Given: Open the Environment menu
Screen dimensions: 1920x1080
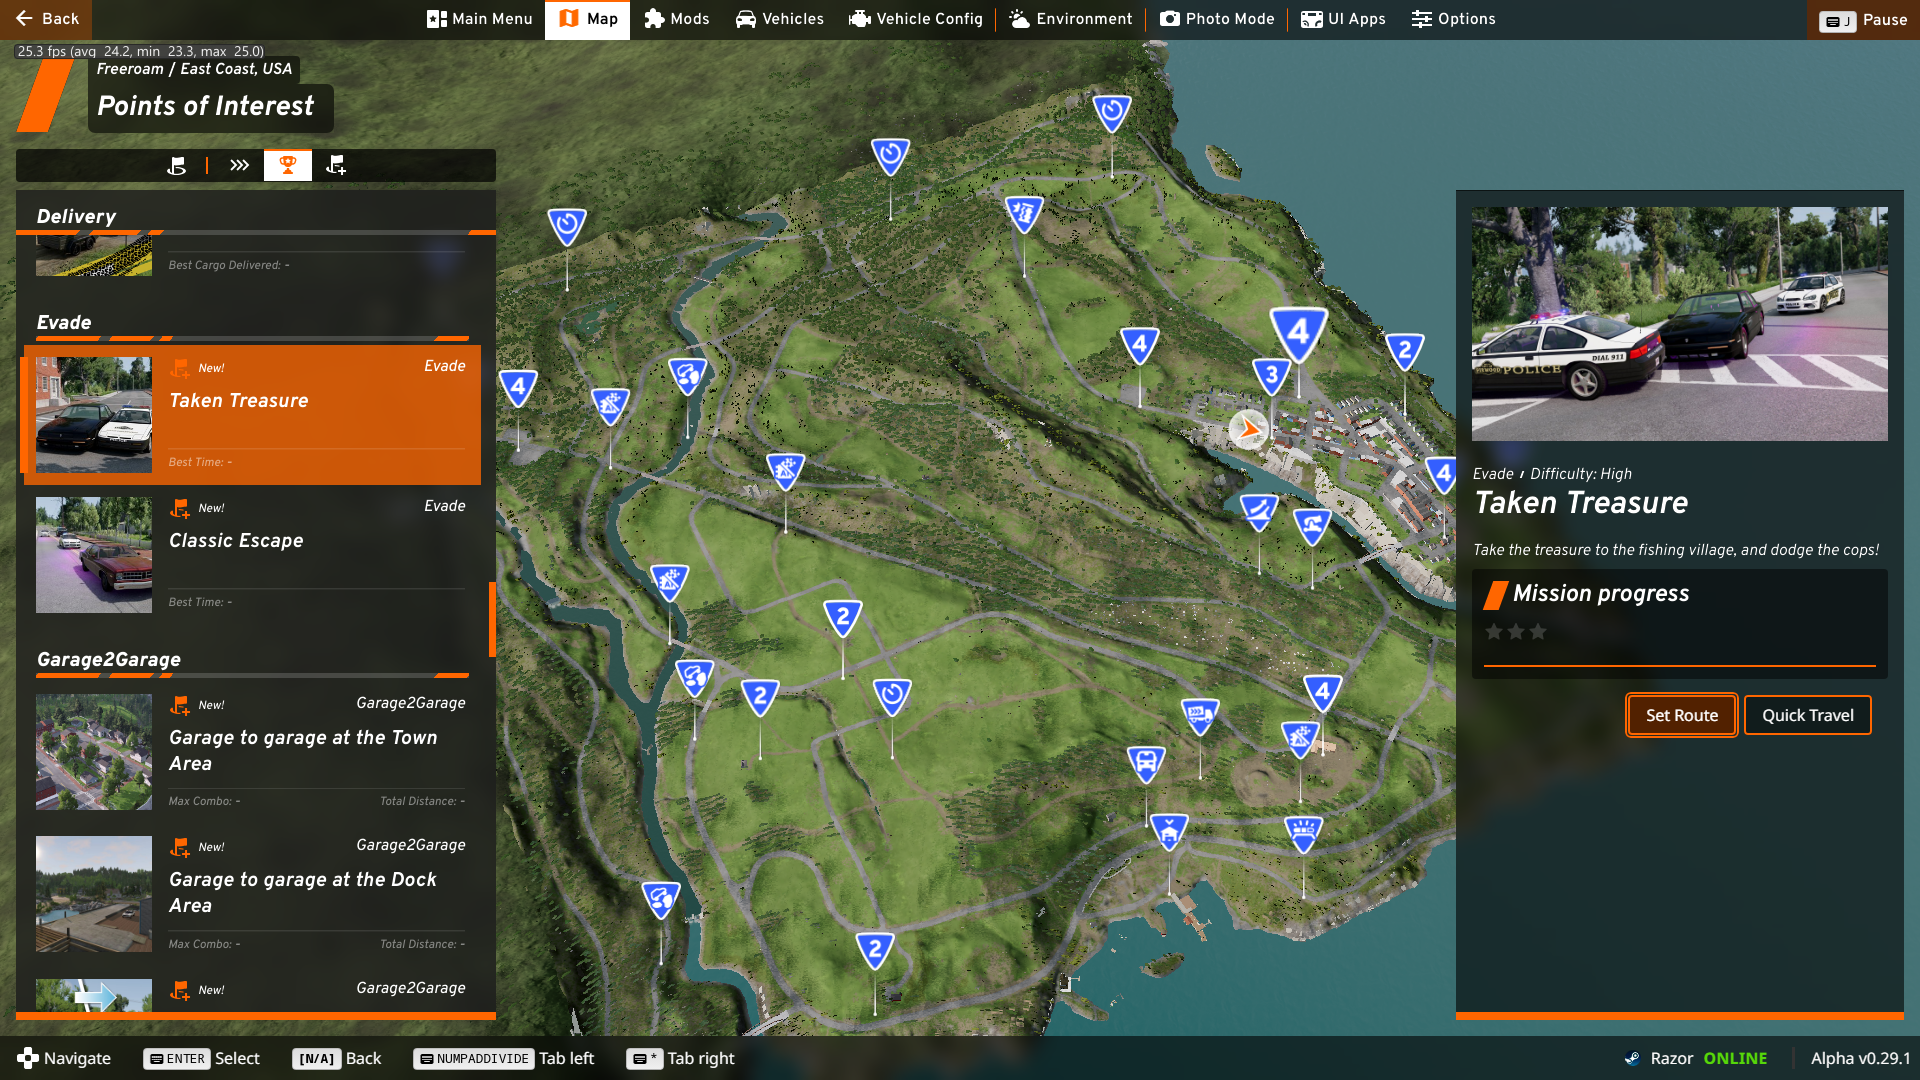Looking at the screenshot, I should [x=1070, y=19].
